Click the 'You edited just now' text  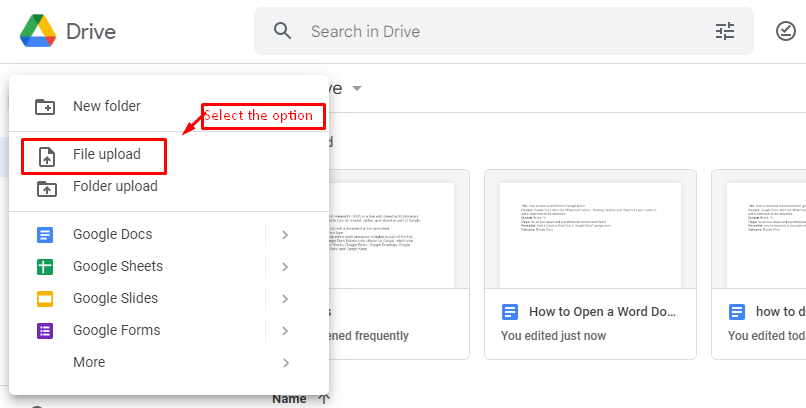tap(554, 336)
